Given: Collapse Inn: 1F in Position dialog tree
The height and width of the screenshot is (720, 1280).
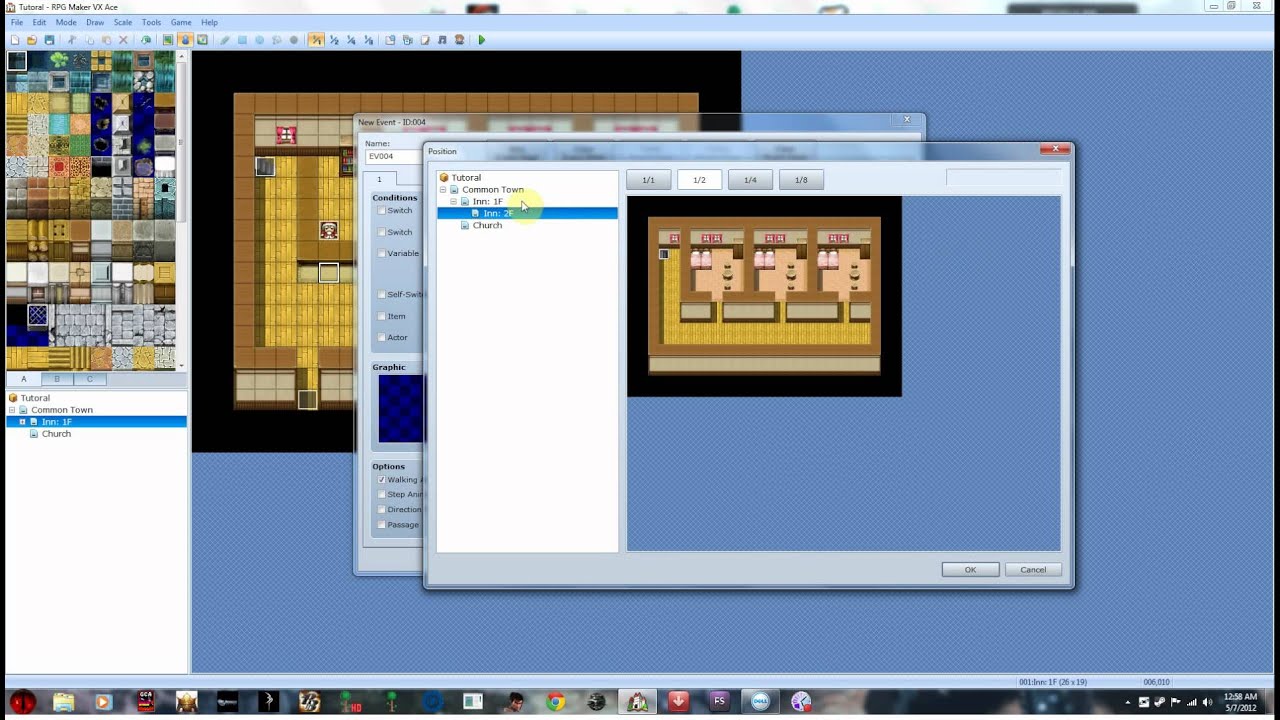Looking at the screenshot, I should 453,202.
